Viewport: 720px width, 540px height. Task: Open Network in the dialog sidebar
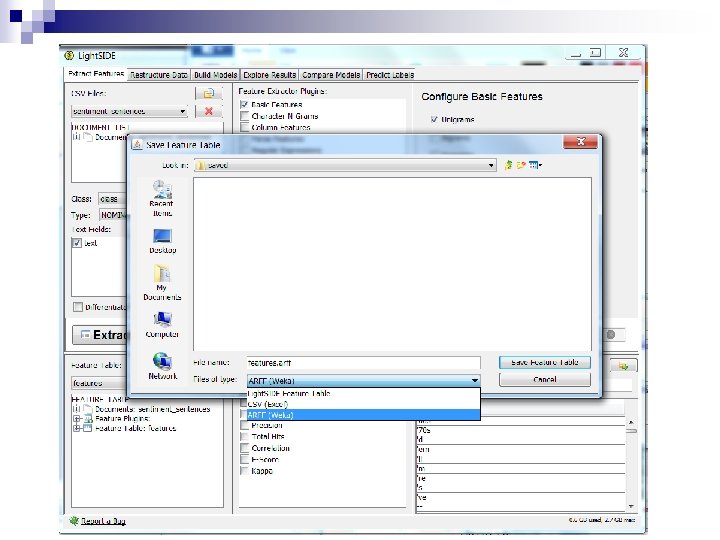[x=163, y=366]
